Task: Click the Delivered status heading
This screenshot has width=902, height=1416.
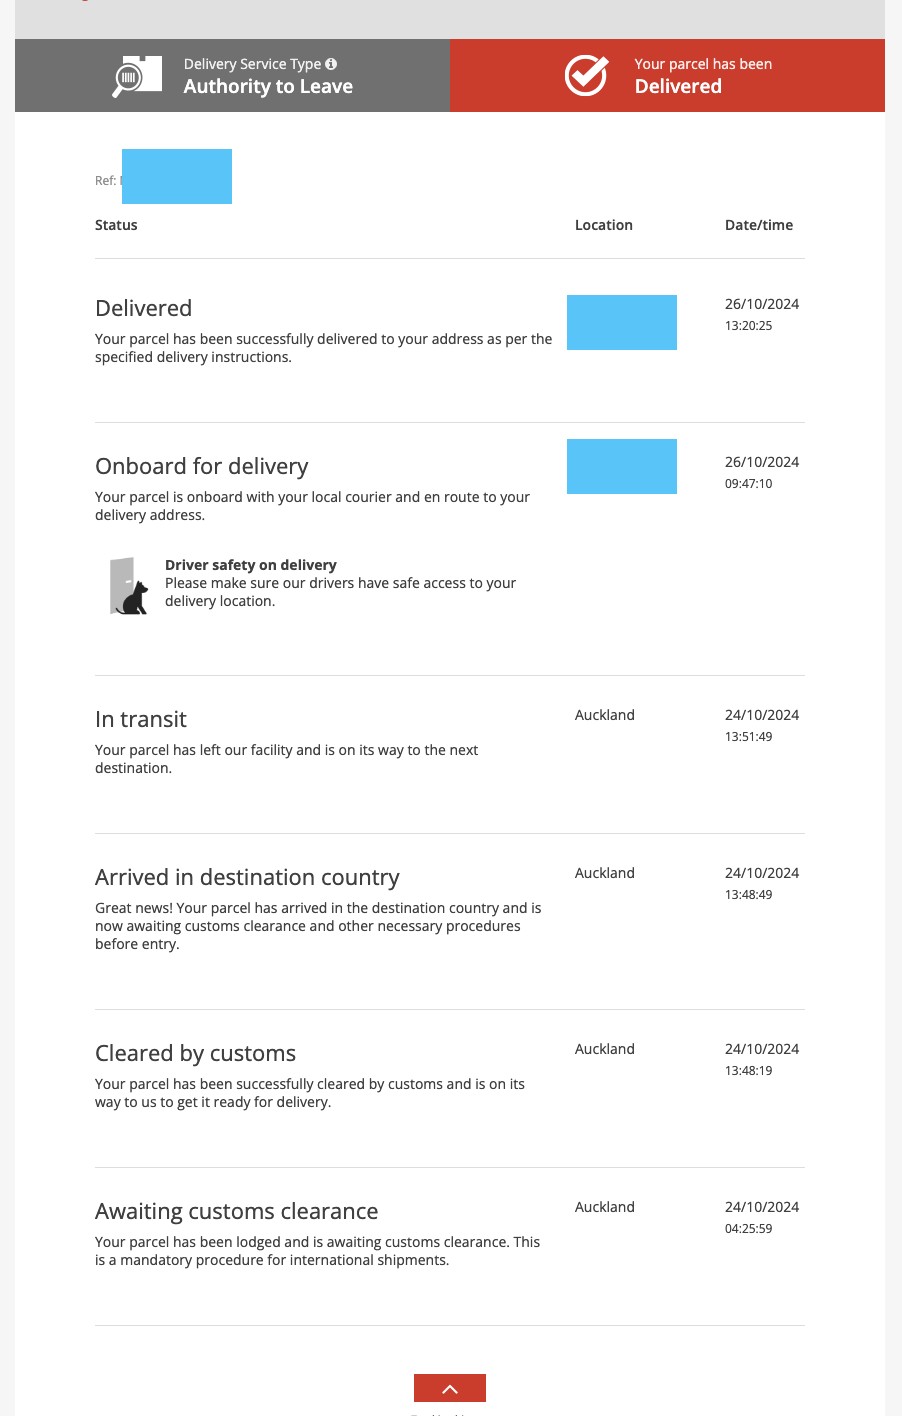Action: pyautogui.click(x=143, y=308)
